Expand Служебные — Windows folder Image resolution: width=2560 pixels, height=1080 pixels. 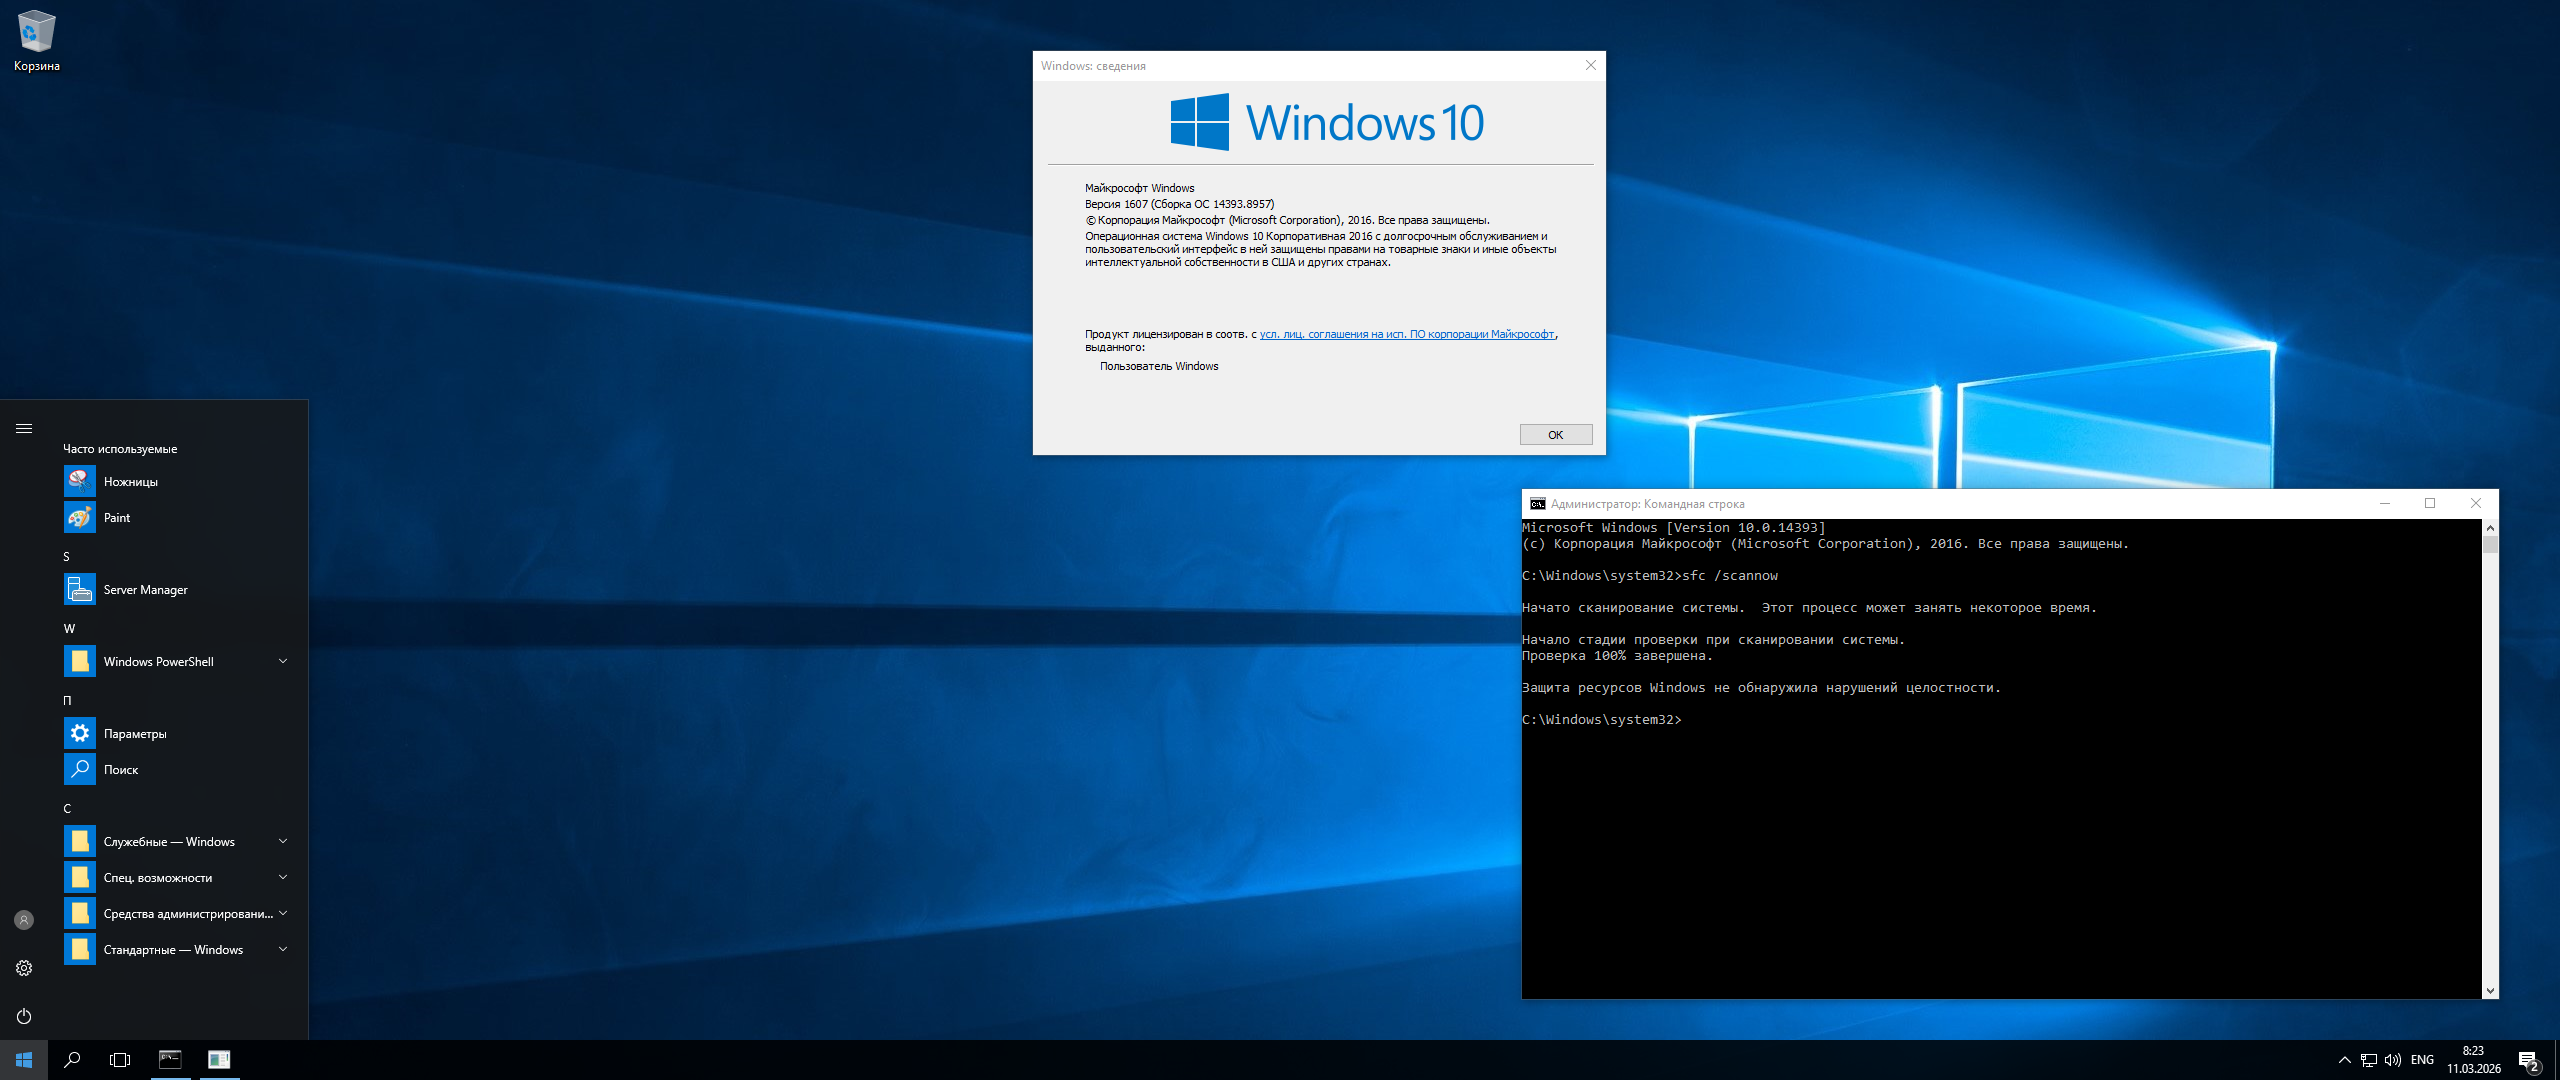pyautogui.click(x=283, y=841)
